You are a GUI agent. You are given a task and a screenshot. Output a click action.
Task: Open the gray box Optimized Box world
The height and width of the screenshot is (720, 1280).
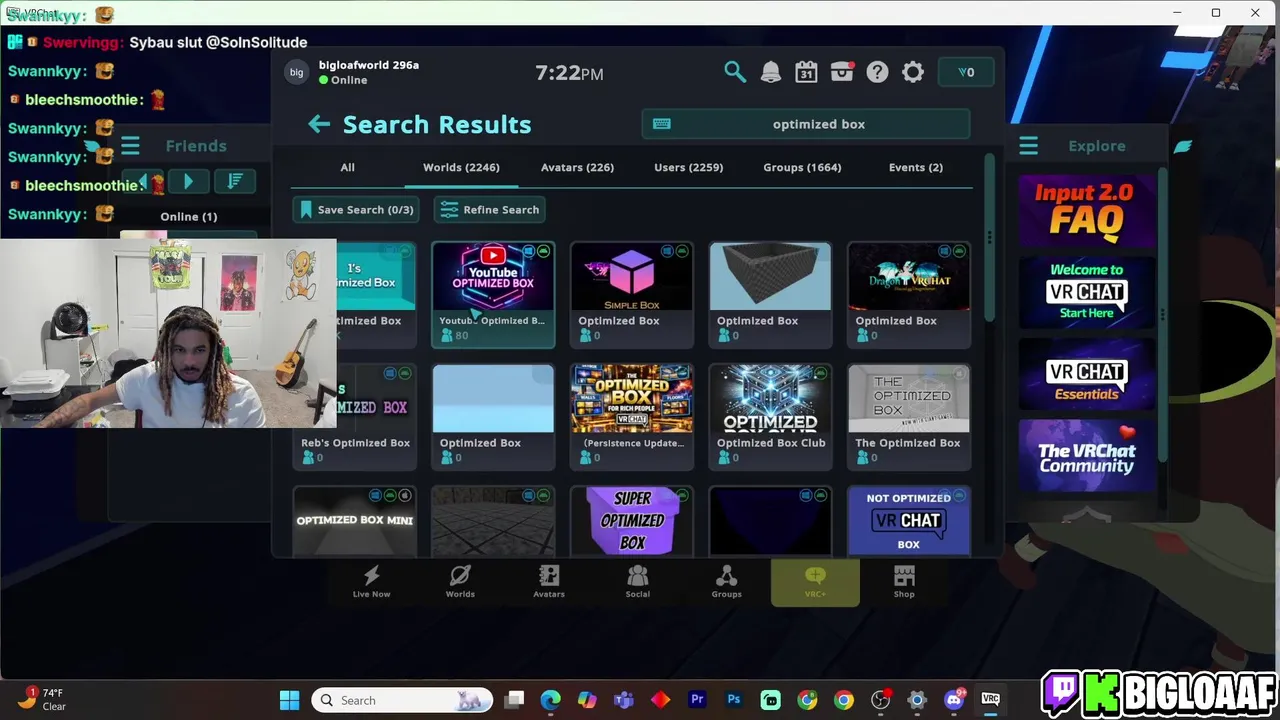[770, 295]
